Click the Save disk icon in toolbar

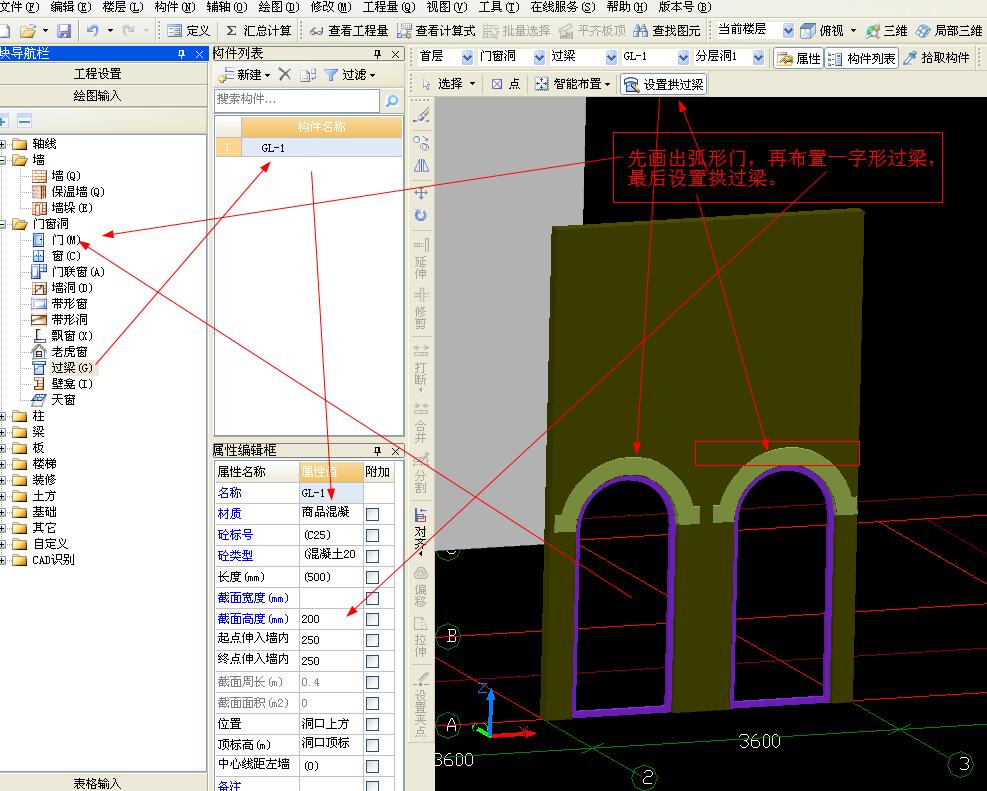pos(64,30)
